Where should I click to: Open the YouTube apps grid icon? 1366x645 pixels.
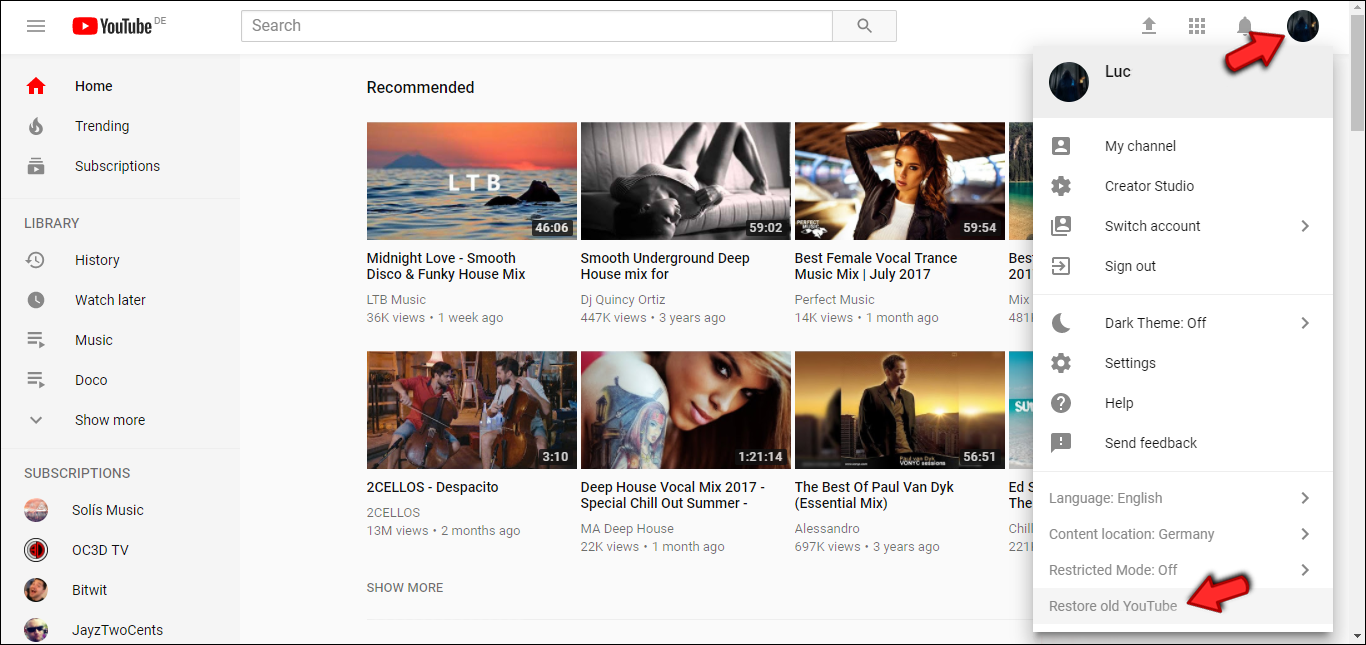(x=1197, y=26)
